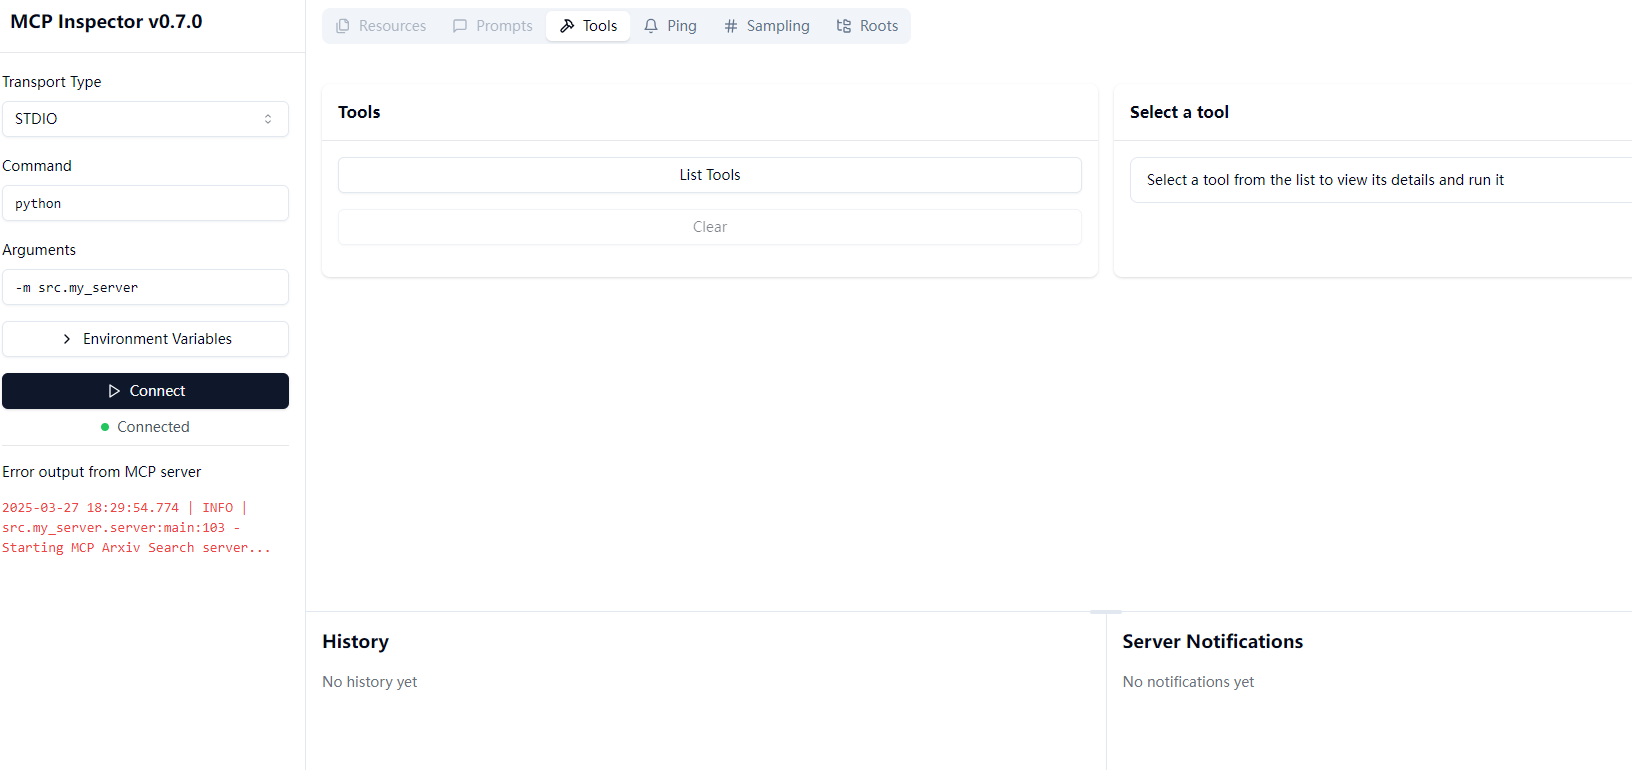Click the List Tools button
The image size is (1632, 770).
tap(709, 175)
